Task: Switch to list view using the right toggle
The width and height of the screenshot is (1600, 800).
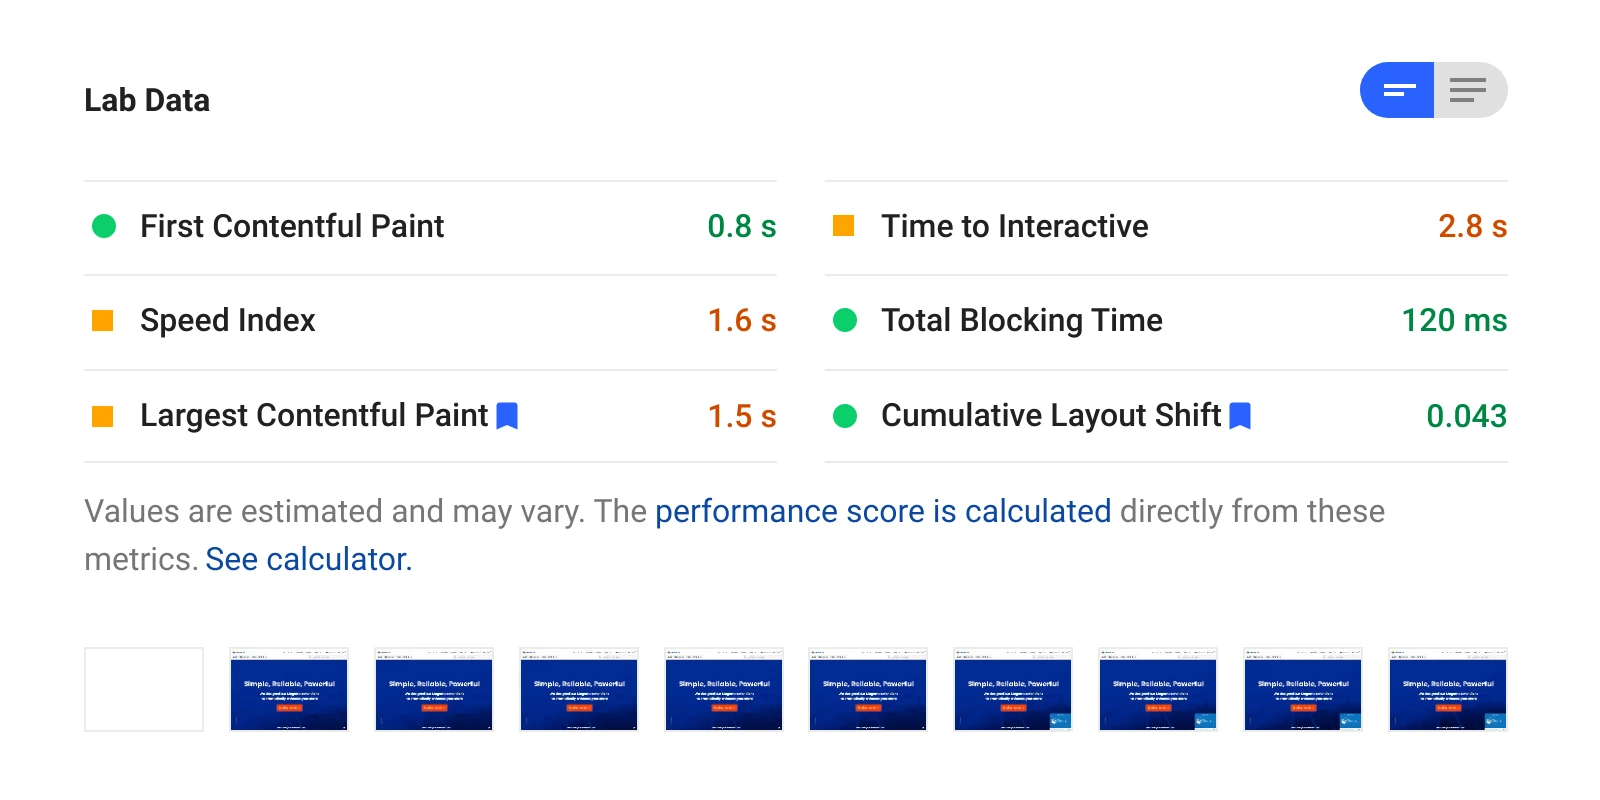Action: [1468, 89]
